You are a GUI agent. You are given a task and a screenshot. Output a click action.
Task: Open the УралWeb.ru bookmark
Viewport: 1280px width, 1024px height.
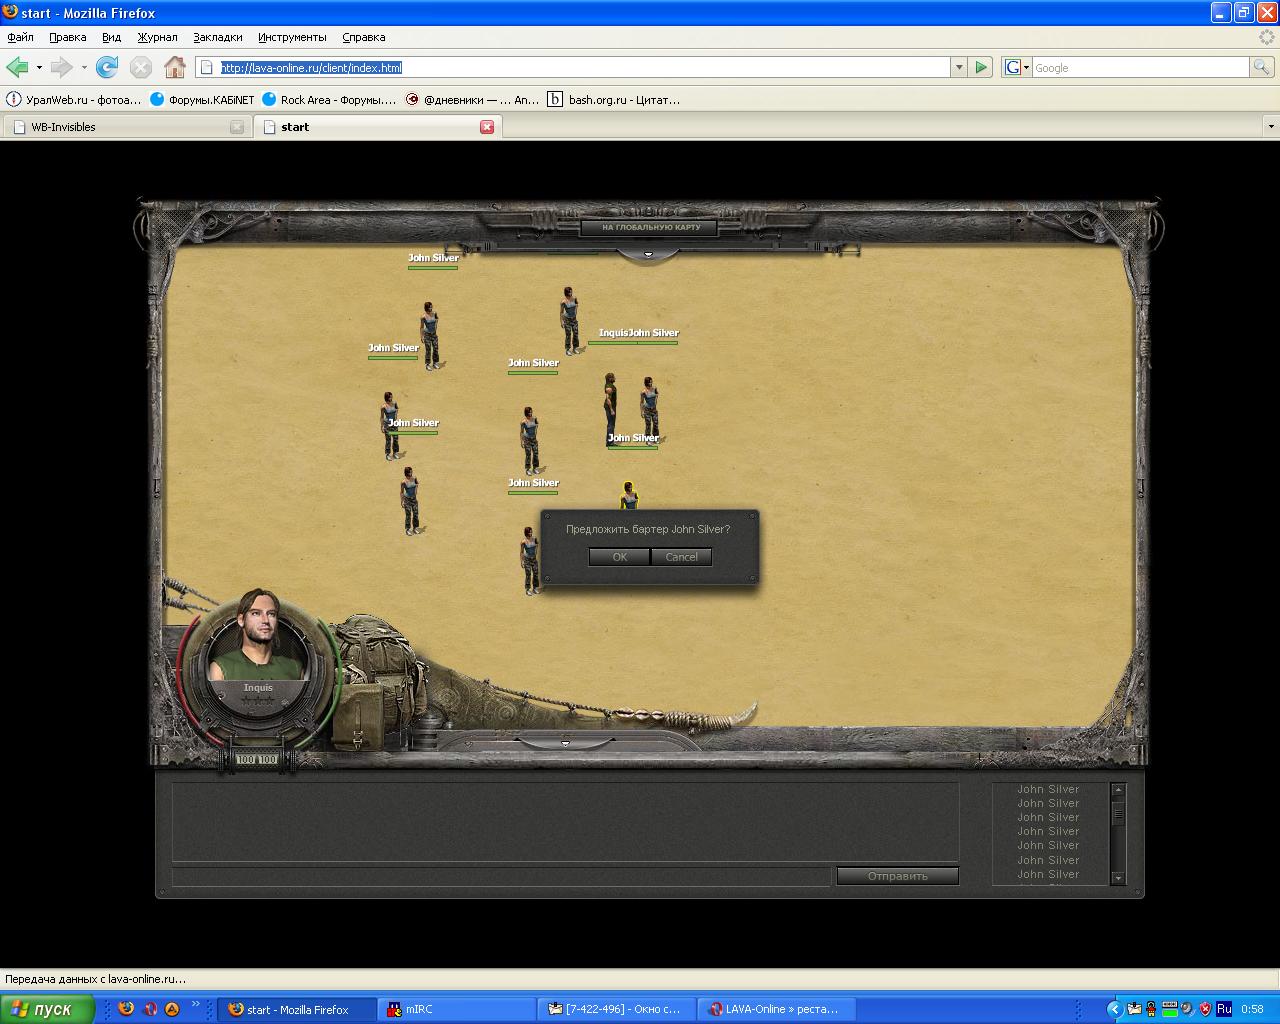(x=74, y=99)
